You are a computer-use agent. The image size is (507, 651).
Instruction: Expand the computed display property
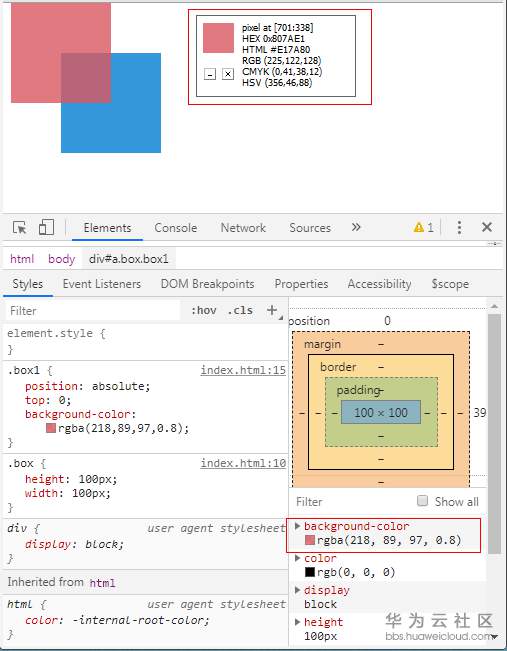(297, 590)
